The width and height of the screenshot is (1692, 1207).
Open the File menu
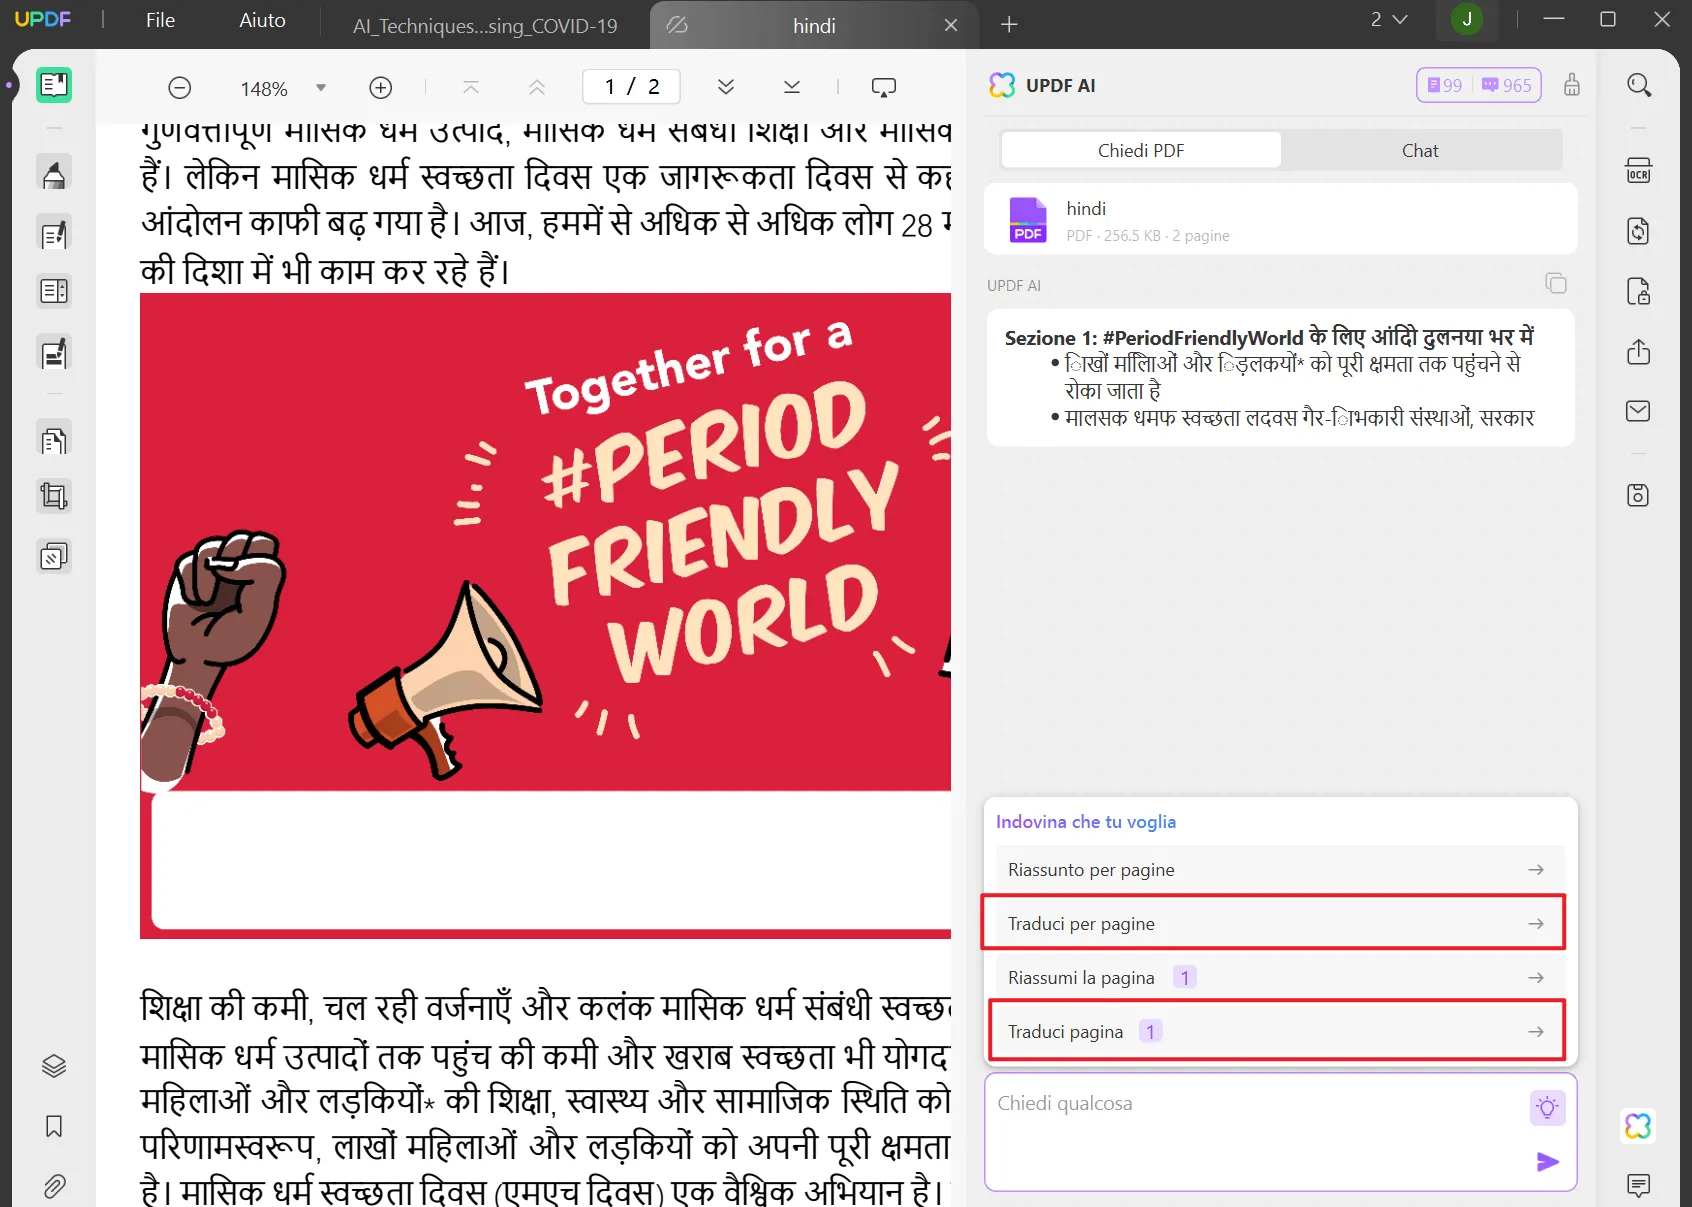pyautogui.click(x=160, y=20)
